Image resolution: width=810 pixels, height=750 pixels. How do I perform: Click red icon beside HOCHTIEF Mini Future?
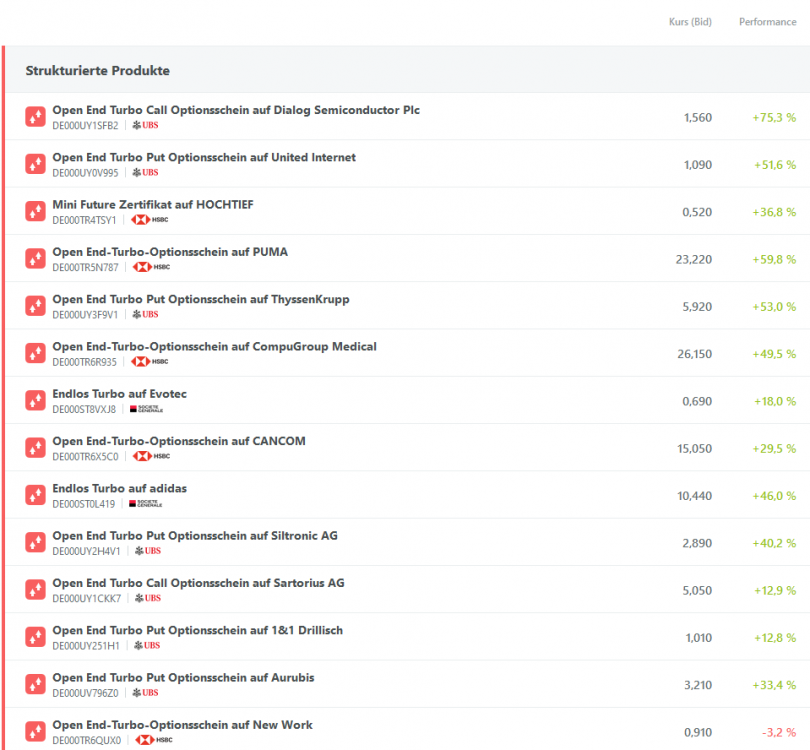point(35,211)
